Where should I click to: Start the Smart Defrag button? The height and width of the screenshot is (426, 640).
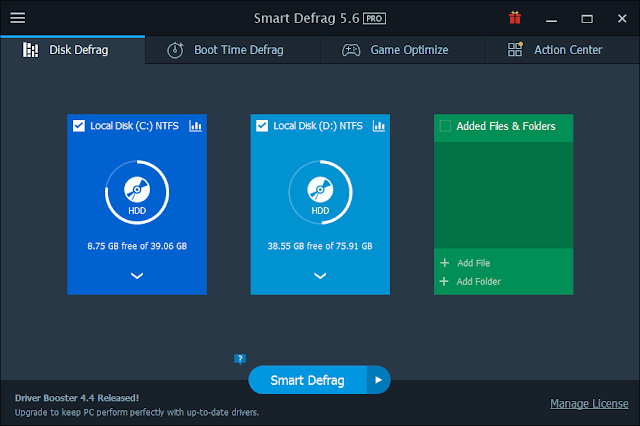307,380
